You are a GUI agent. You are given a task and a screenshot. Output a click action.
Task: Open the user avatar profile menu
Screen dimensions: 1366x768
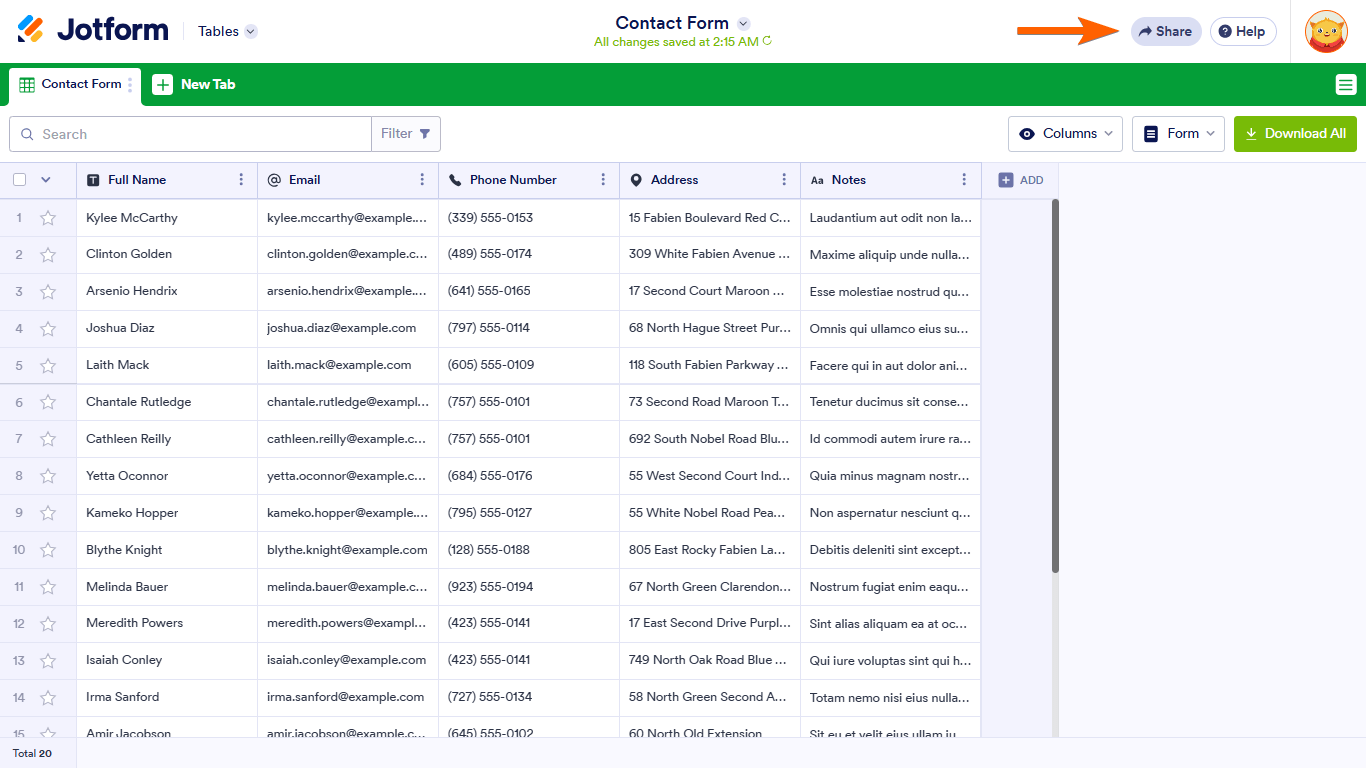point(1326,31)
